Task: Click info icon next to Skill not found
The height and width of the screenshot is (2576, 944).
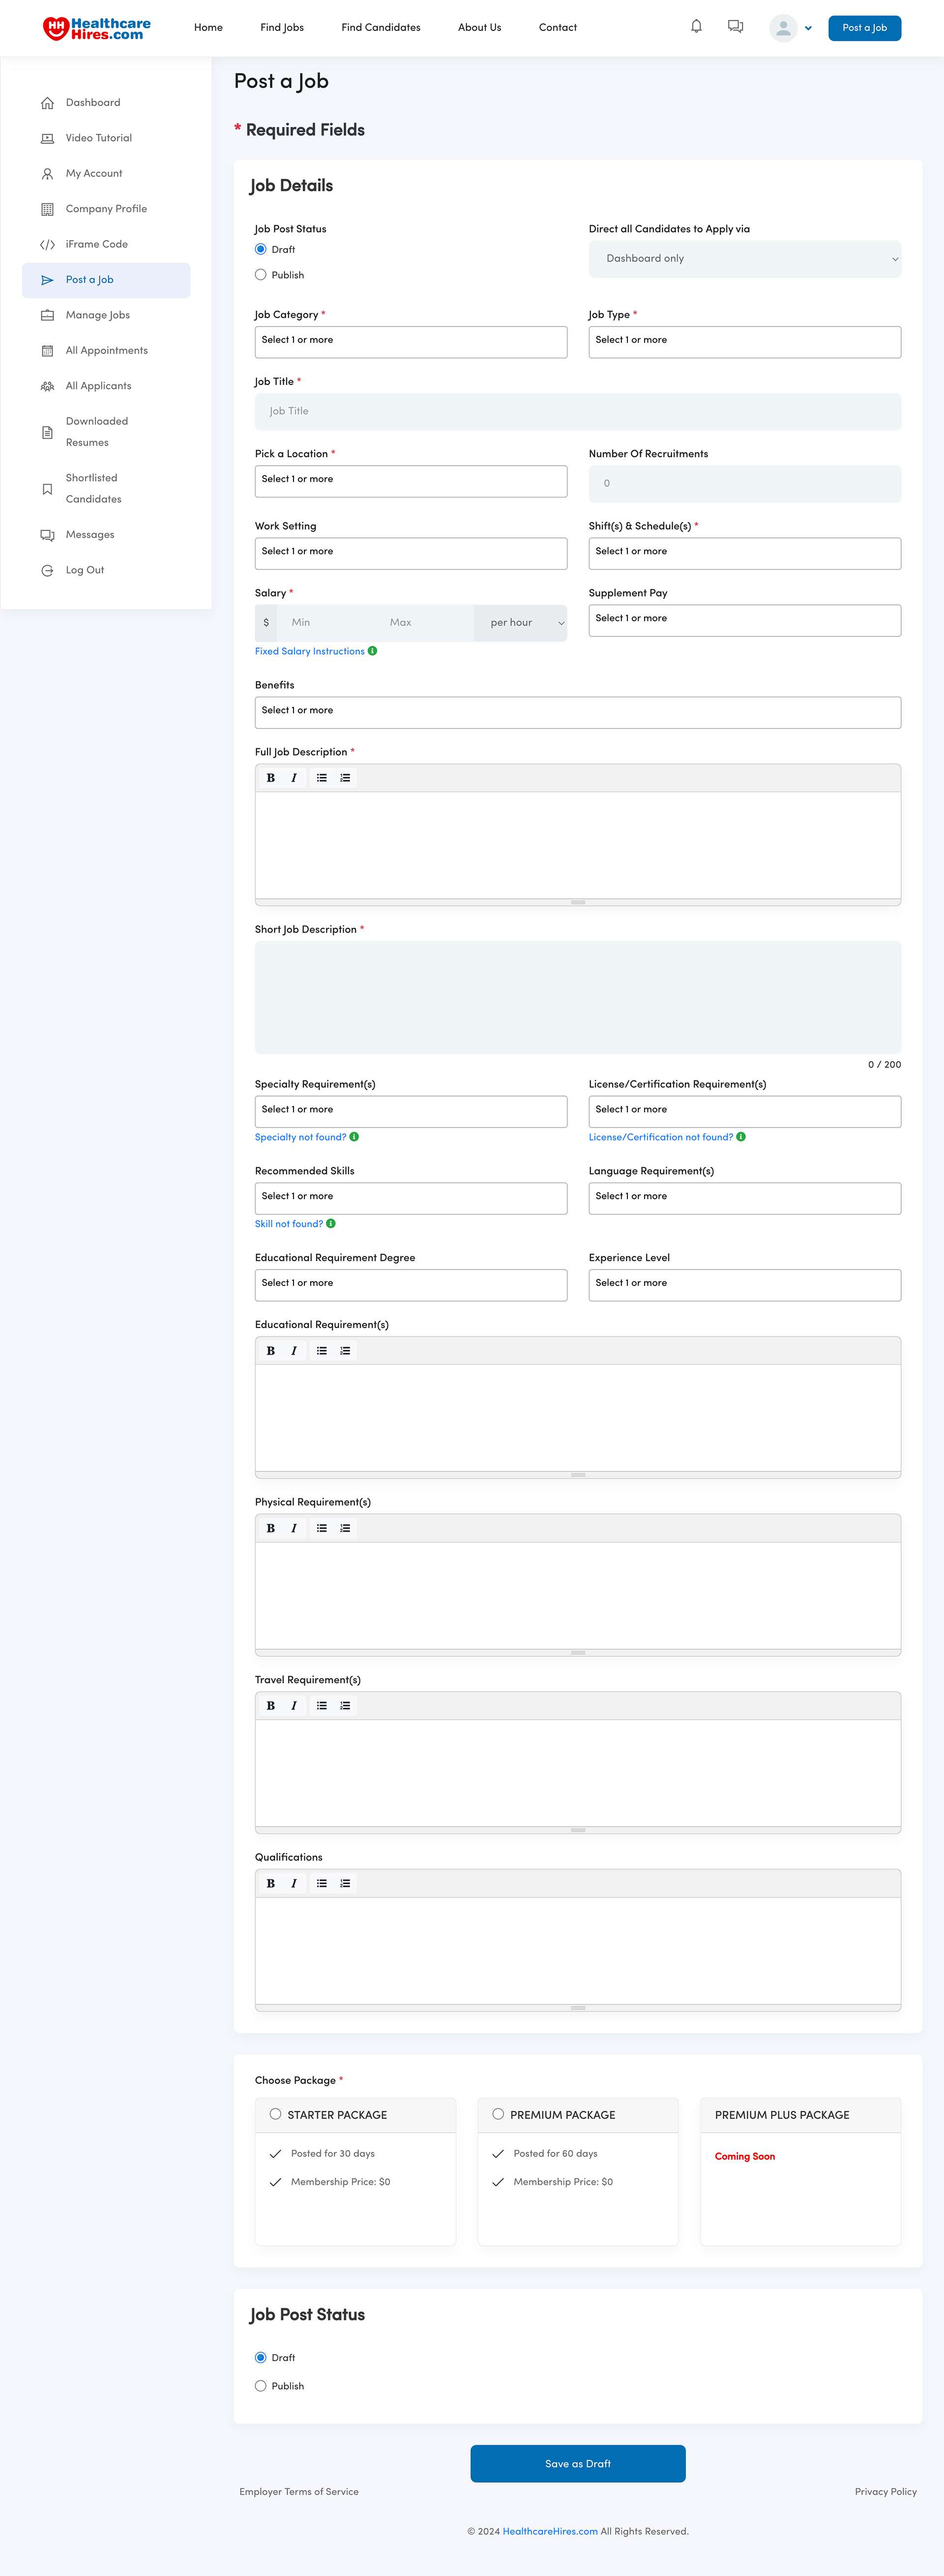Action: [x=331, y=1224]
